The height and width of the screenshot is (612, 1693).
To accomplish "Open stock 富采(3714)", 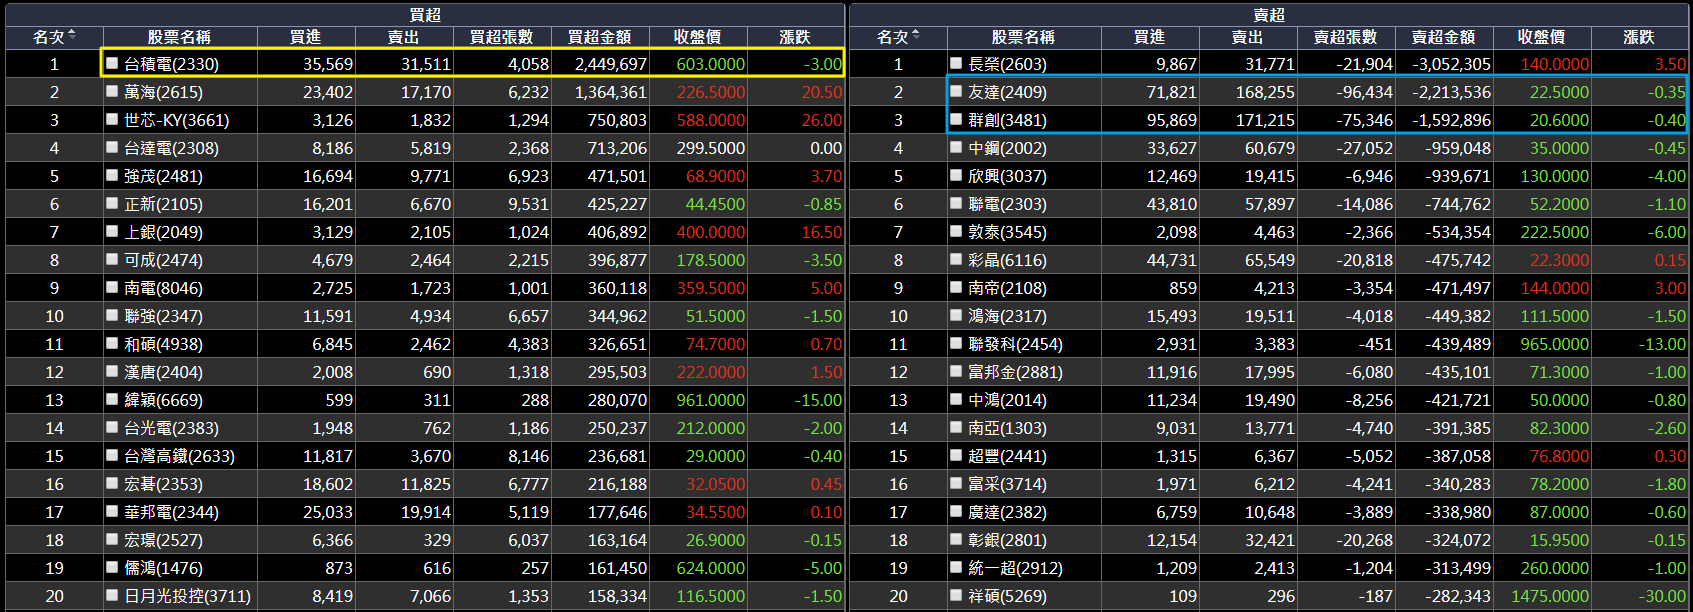I will (x=1007, y=484).
